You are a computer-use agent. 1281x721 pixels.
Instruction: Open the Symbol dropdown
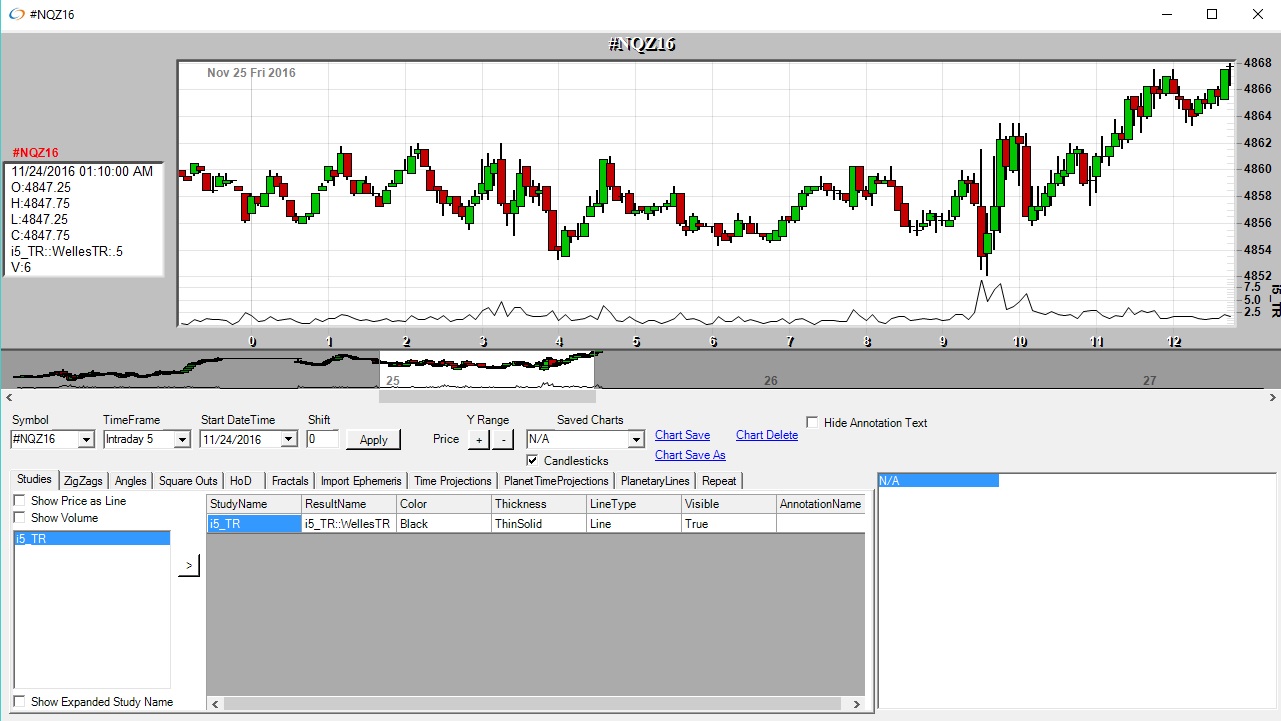point(86,440)
